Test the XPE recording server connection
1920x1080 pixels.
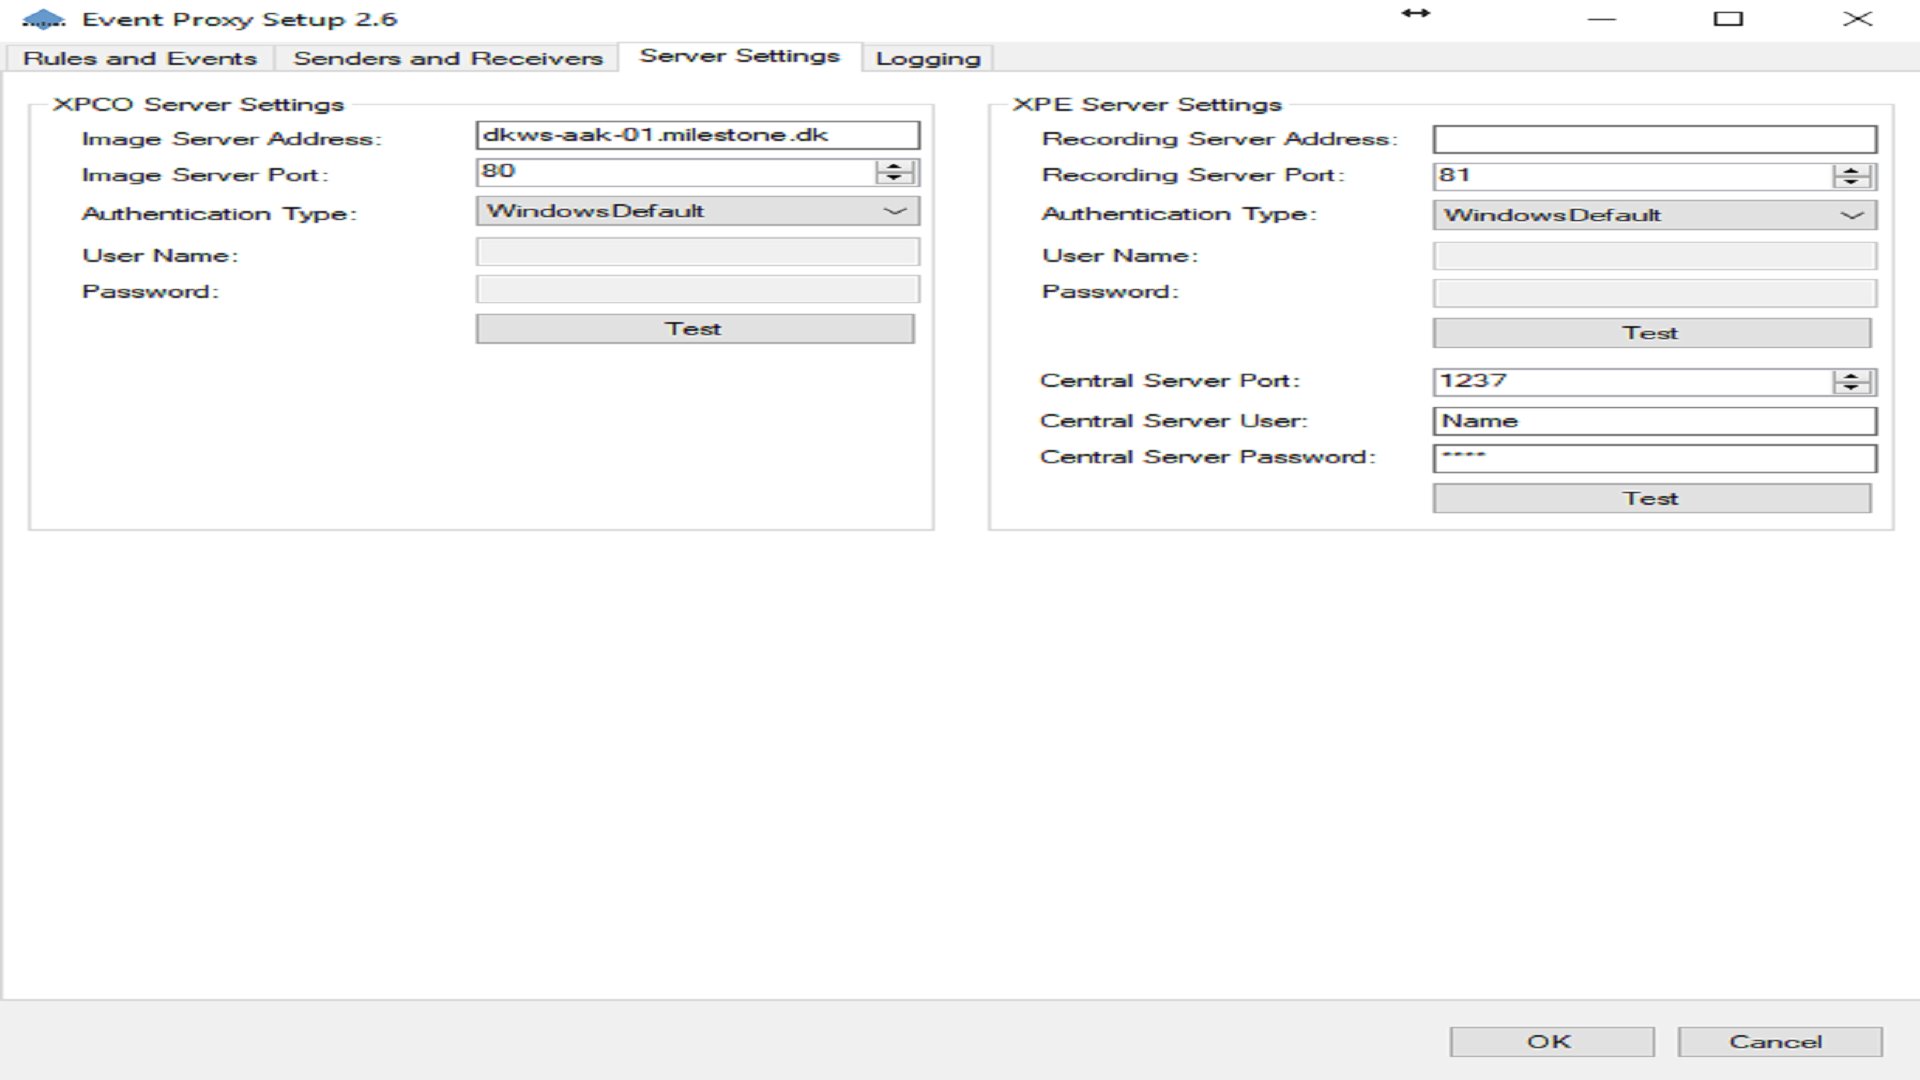point(1652,333)
